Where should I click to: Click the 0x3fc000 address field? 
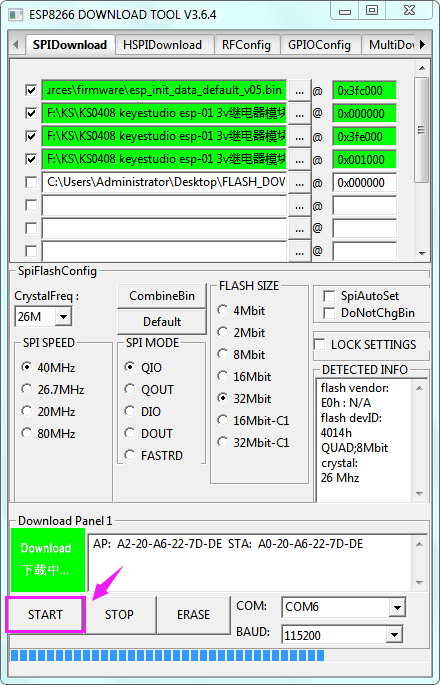[x=364, y=91]
